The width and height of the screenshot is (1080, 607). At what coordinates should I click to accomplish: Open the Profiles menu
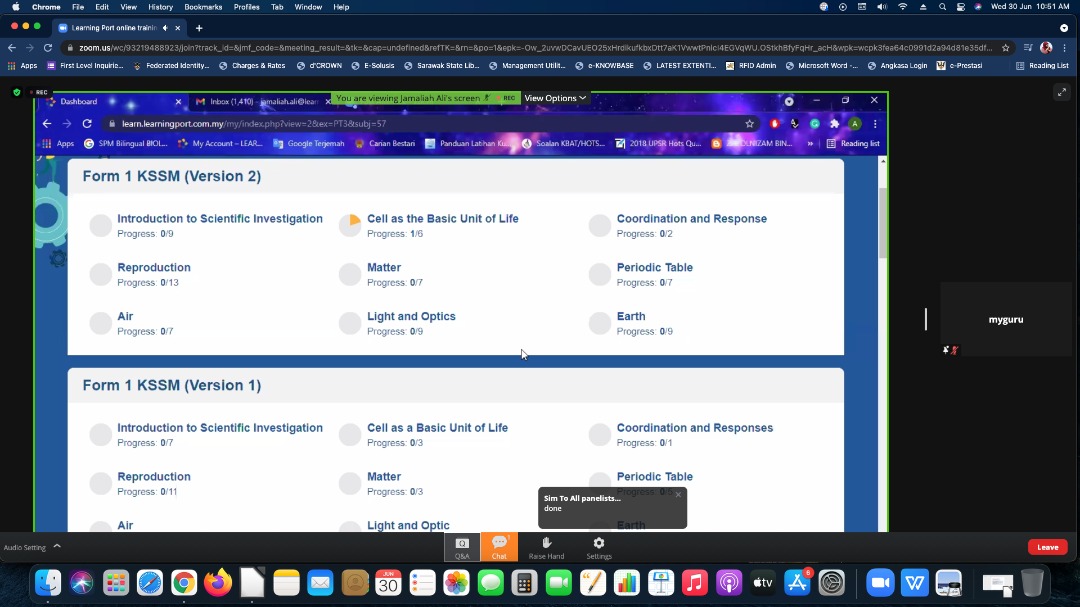click(x=247, y=7)
